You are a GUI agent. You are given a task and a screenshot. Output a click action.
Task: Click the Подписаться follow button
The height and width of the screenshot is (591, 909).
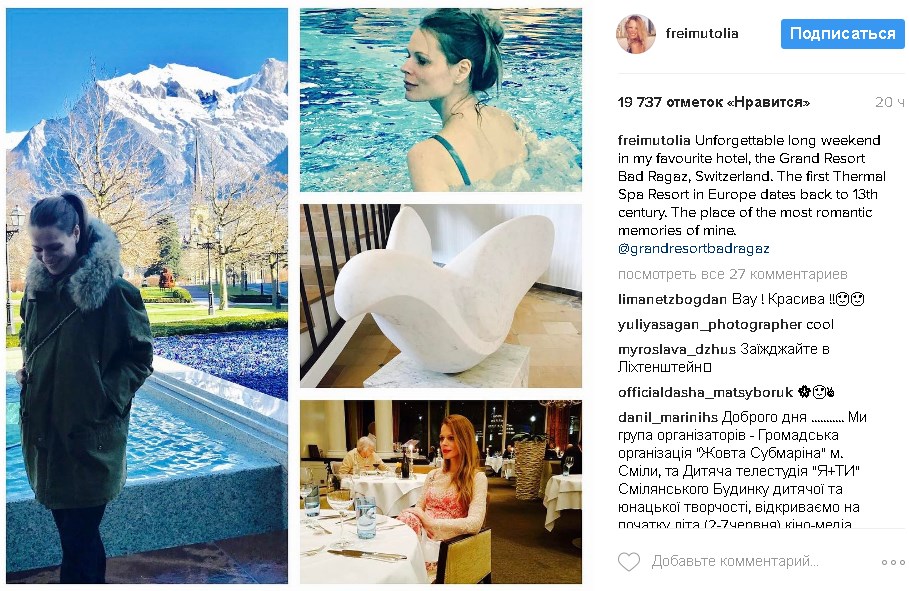[x=842, y=34]
